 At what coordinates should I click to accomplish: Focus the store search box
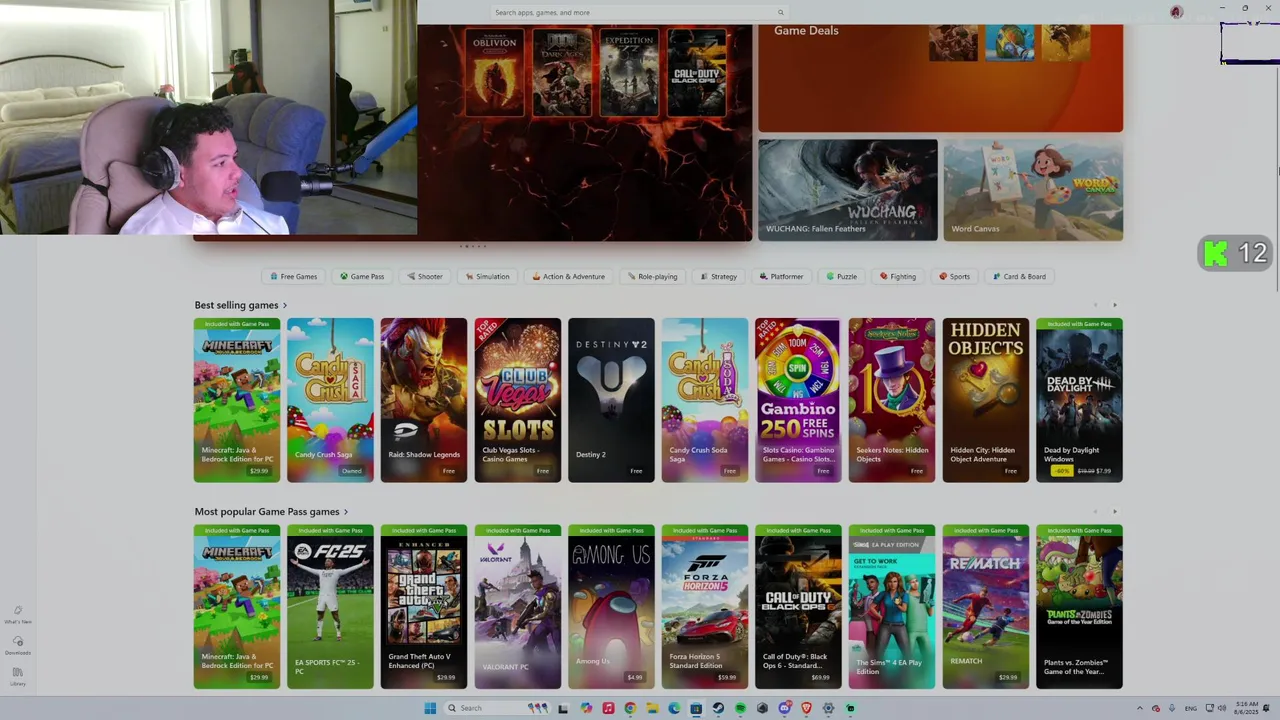(639, 13)
